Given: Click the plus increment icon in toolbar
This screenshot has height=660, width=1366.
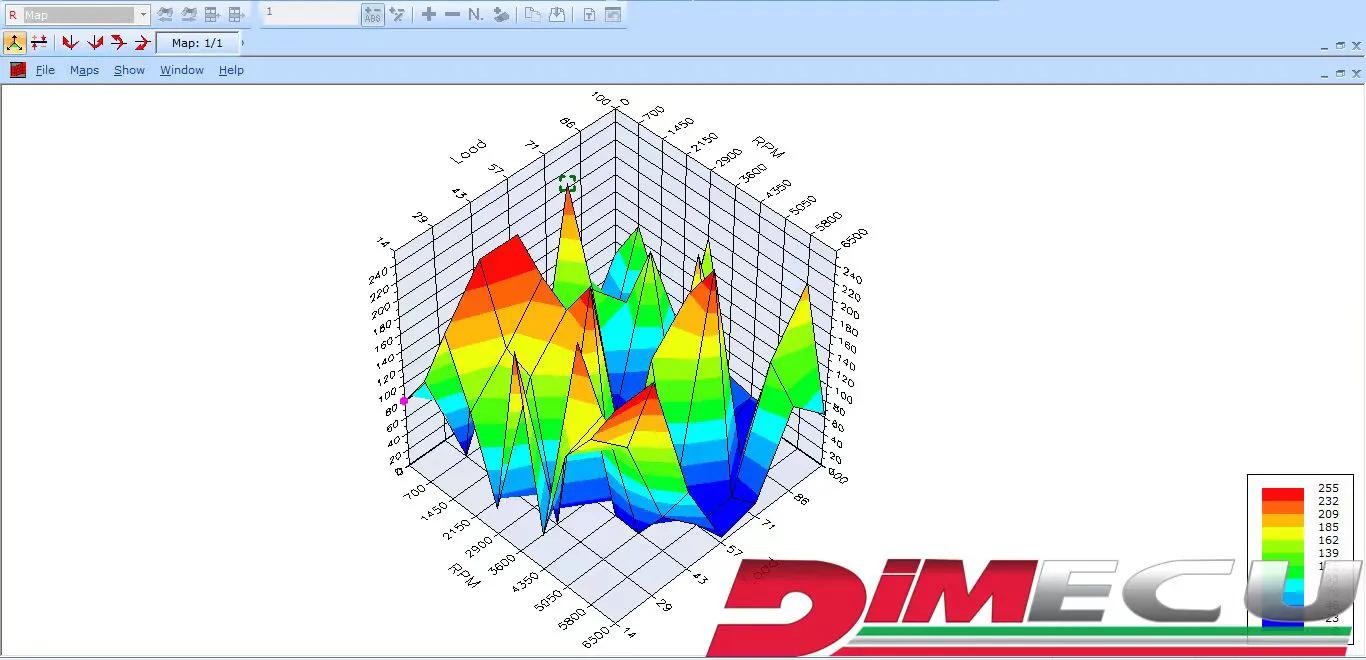Looking at the screenshot, I should (x=428, y=15).
